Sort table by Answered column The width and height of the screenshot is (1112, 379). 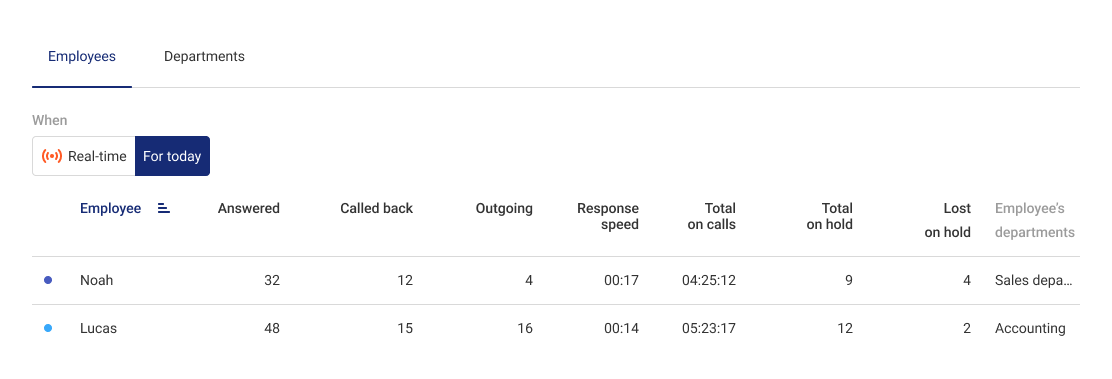[249, 209]
